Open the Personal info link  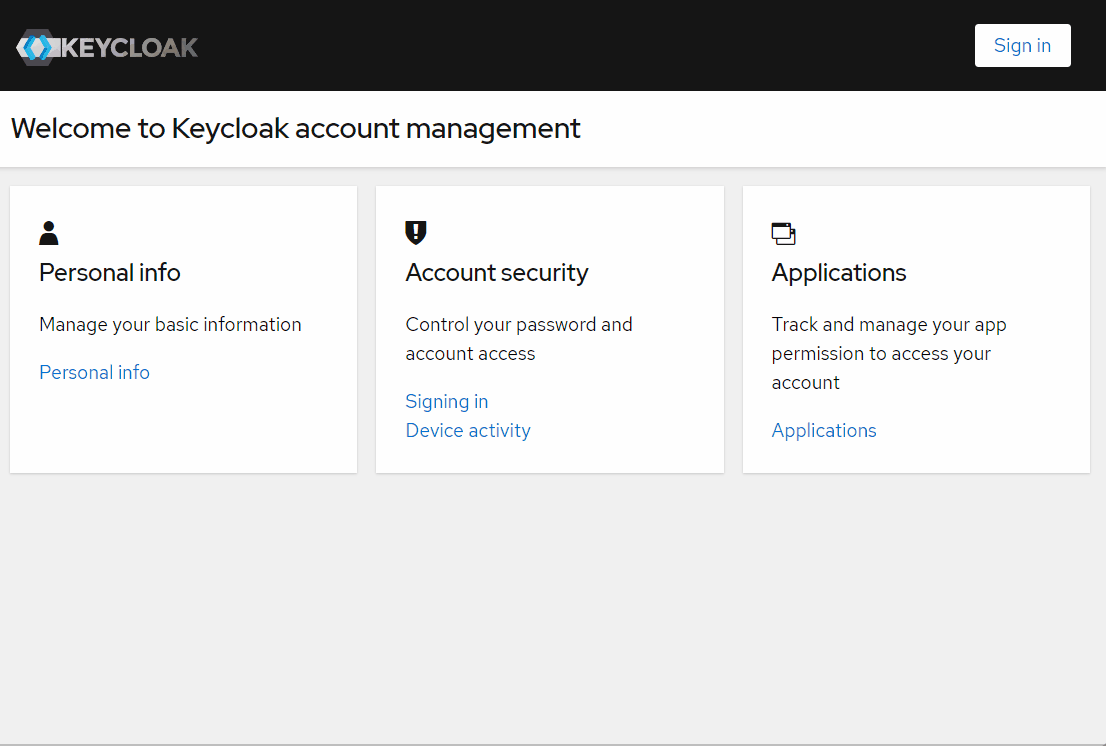click(94, 372)
